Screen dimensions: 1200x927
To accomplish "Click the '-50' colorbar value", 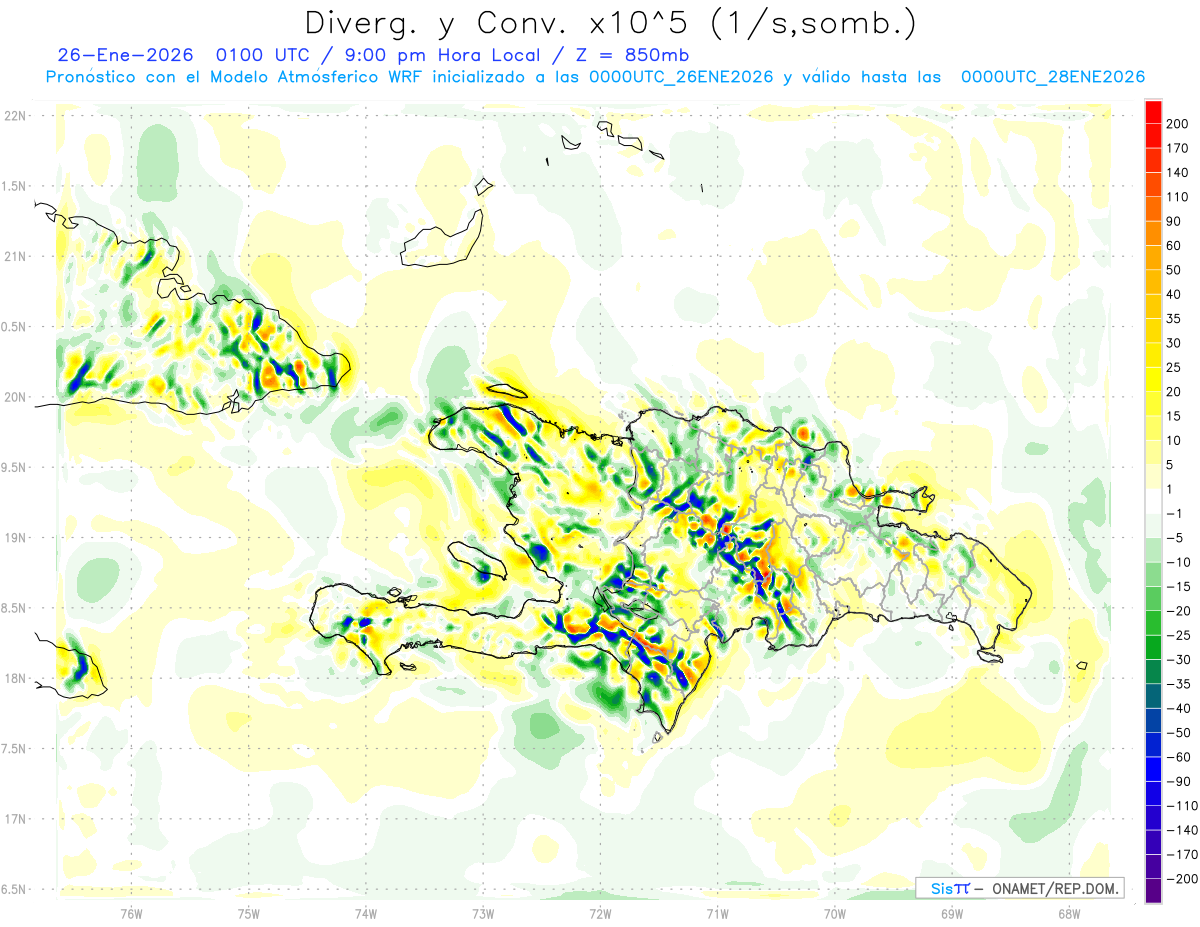I will click(1177, 734).
